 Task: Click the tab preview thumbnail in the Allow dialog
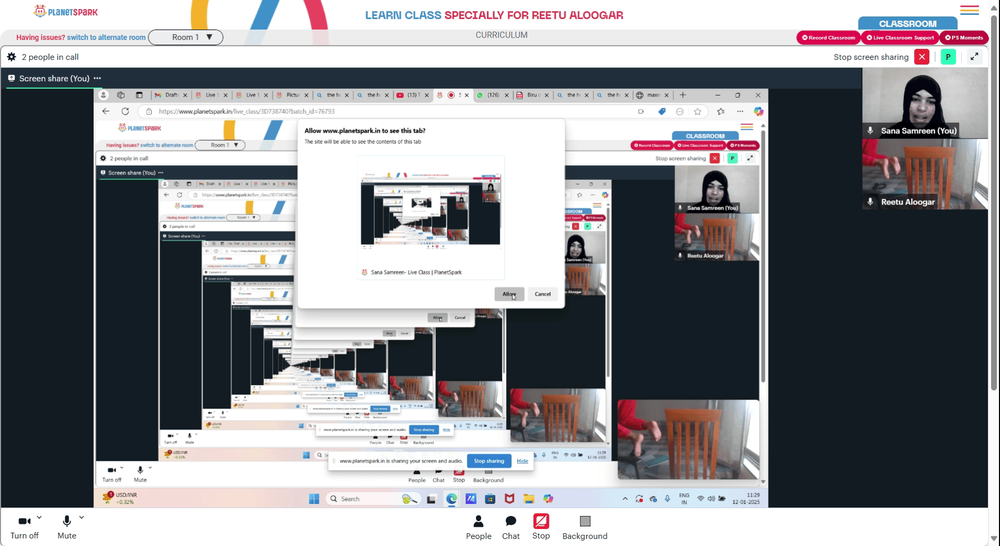point(430,208)
